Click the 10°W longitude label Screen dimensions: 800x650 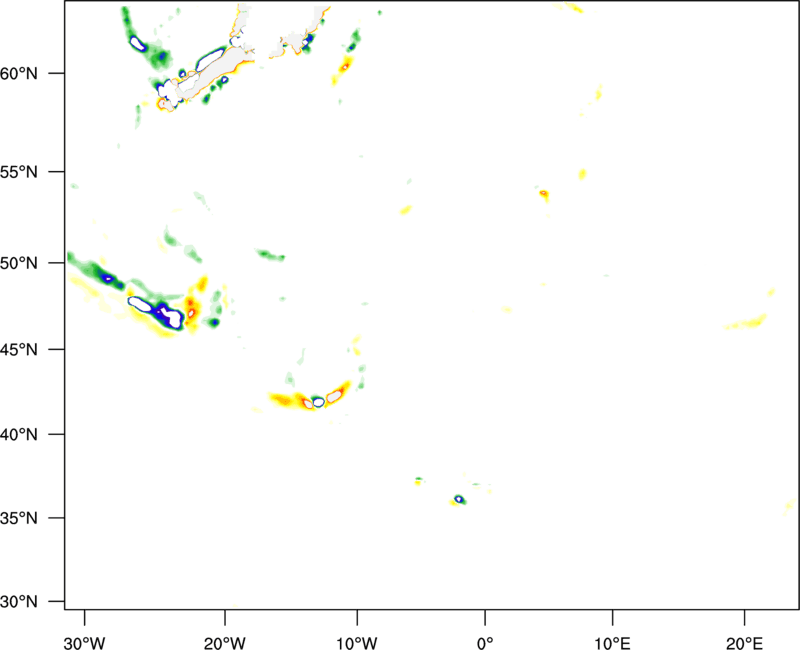pos(357,643)
